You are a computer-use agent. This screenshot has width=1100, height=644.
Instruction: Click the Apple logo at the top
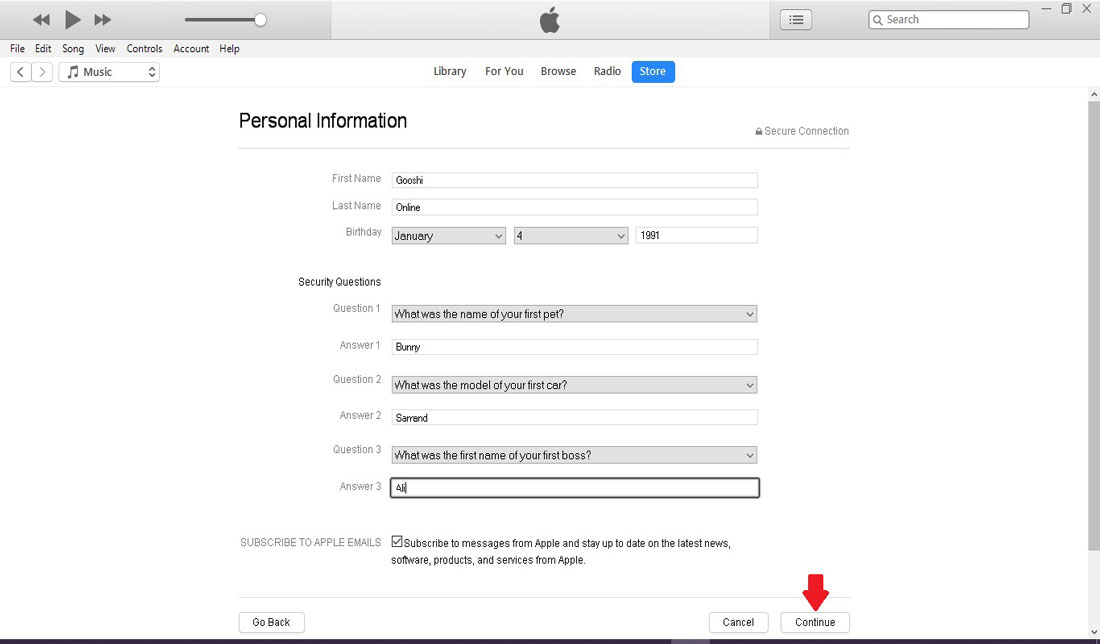[x=549, y=18]
